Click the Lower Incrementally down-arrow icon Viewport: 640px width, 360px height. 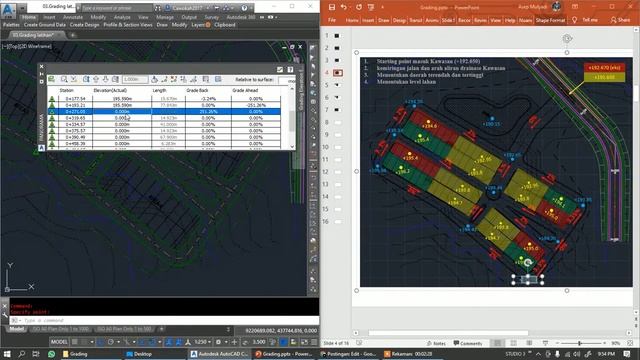click(x=105, y=79)
